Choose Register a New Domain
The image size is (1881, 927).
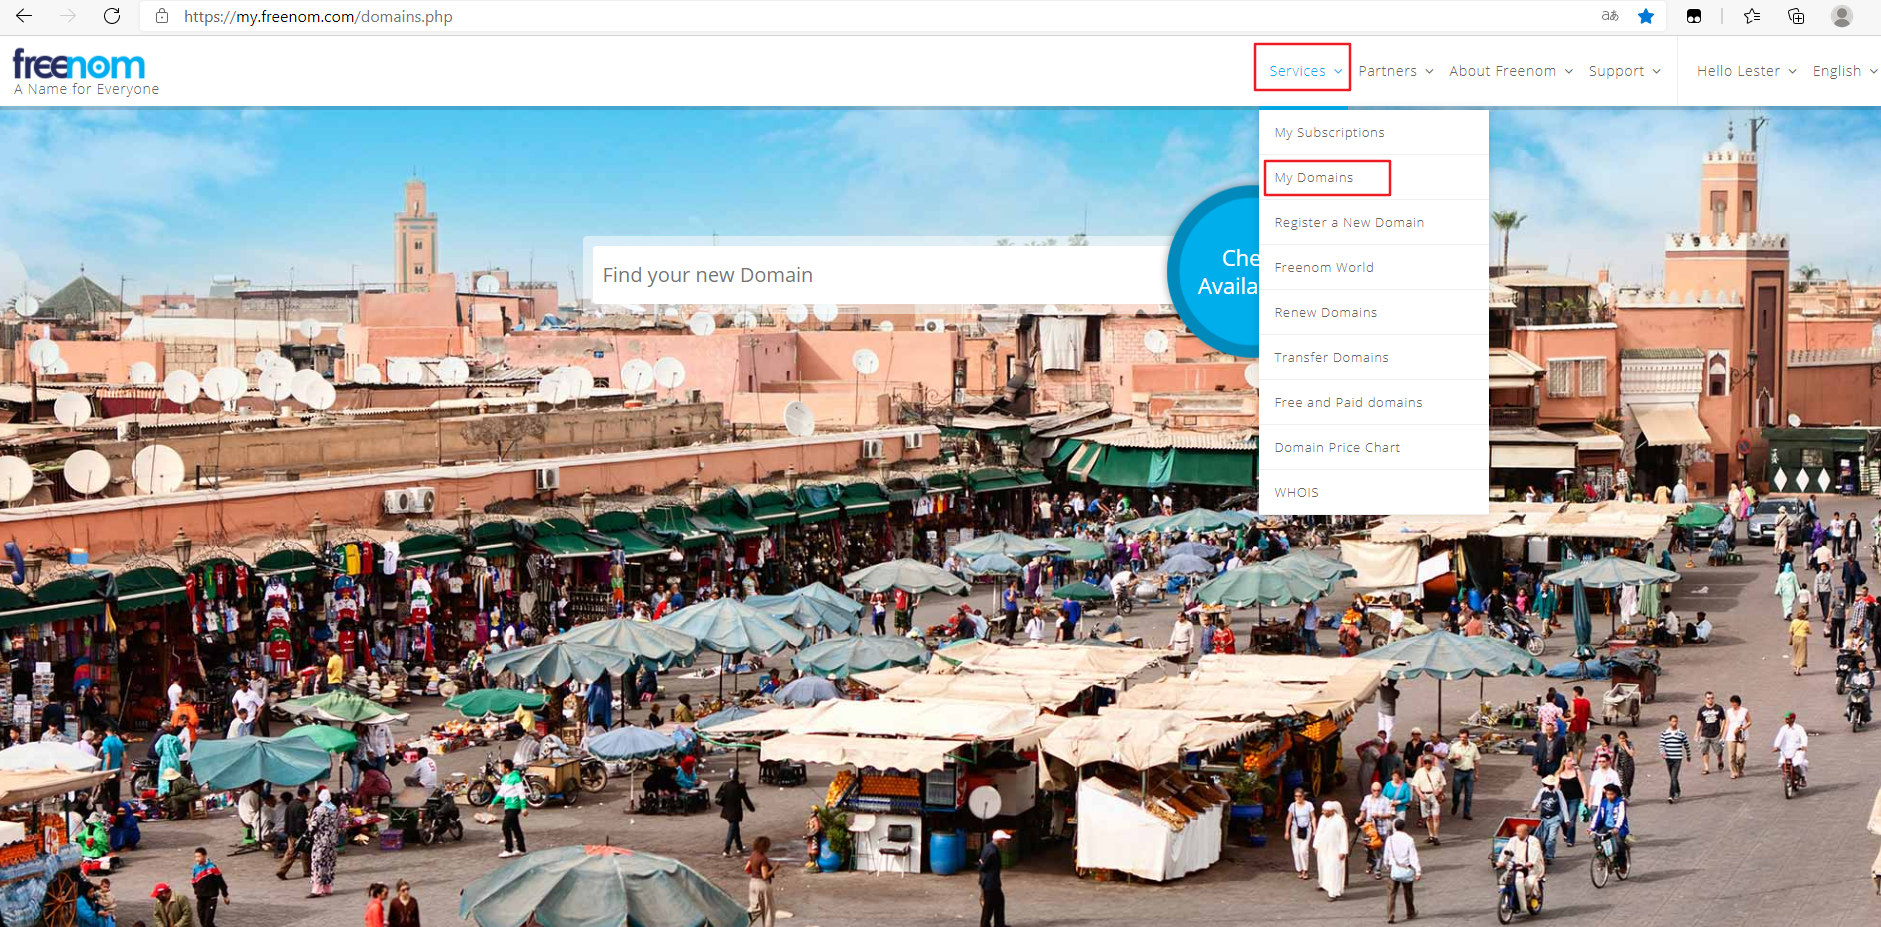coord(1374,222)
